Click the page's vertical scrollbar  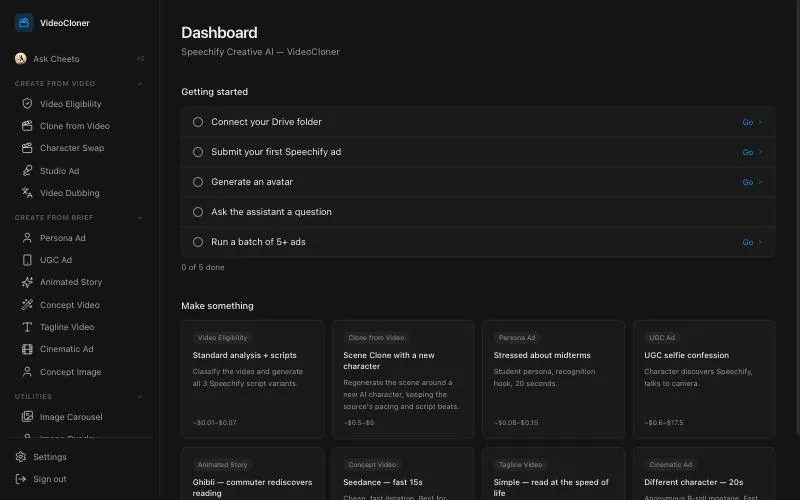[x=797, y=219]
